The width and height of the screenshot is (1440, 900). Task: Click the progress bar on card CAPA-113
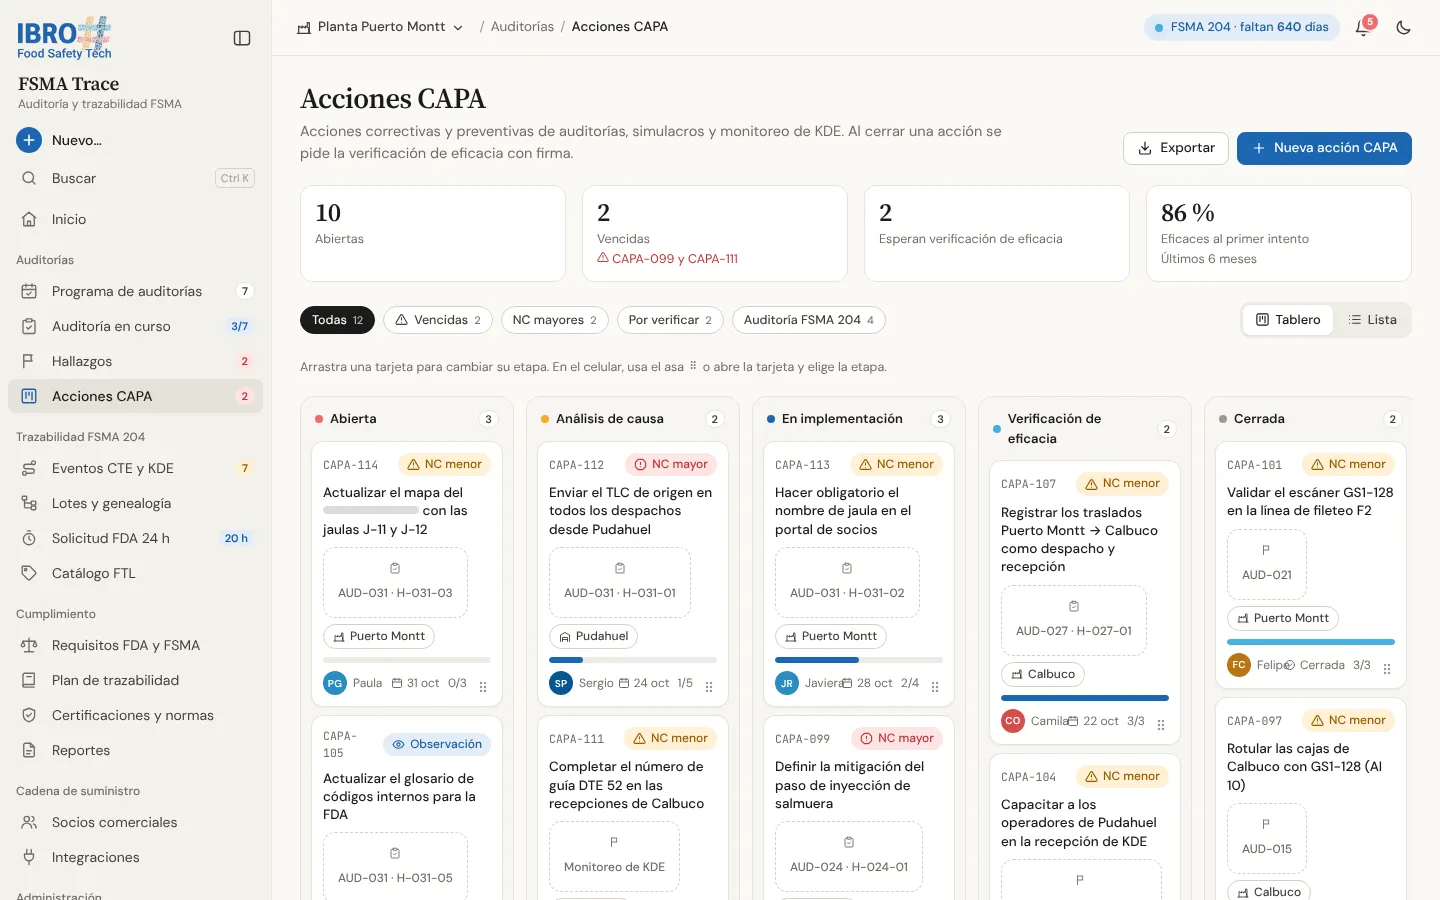pos(859,660)
